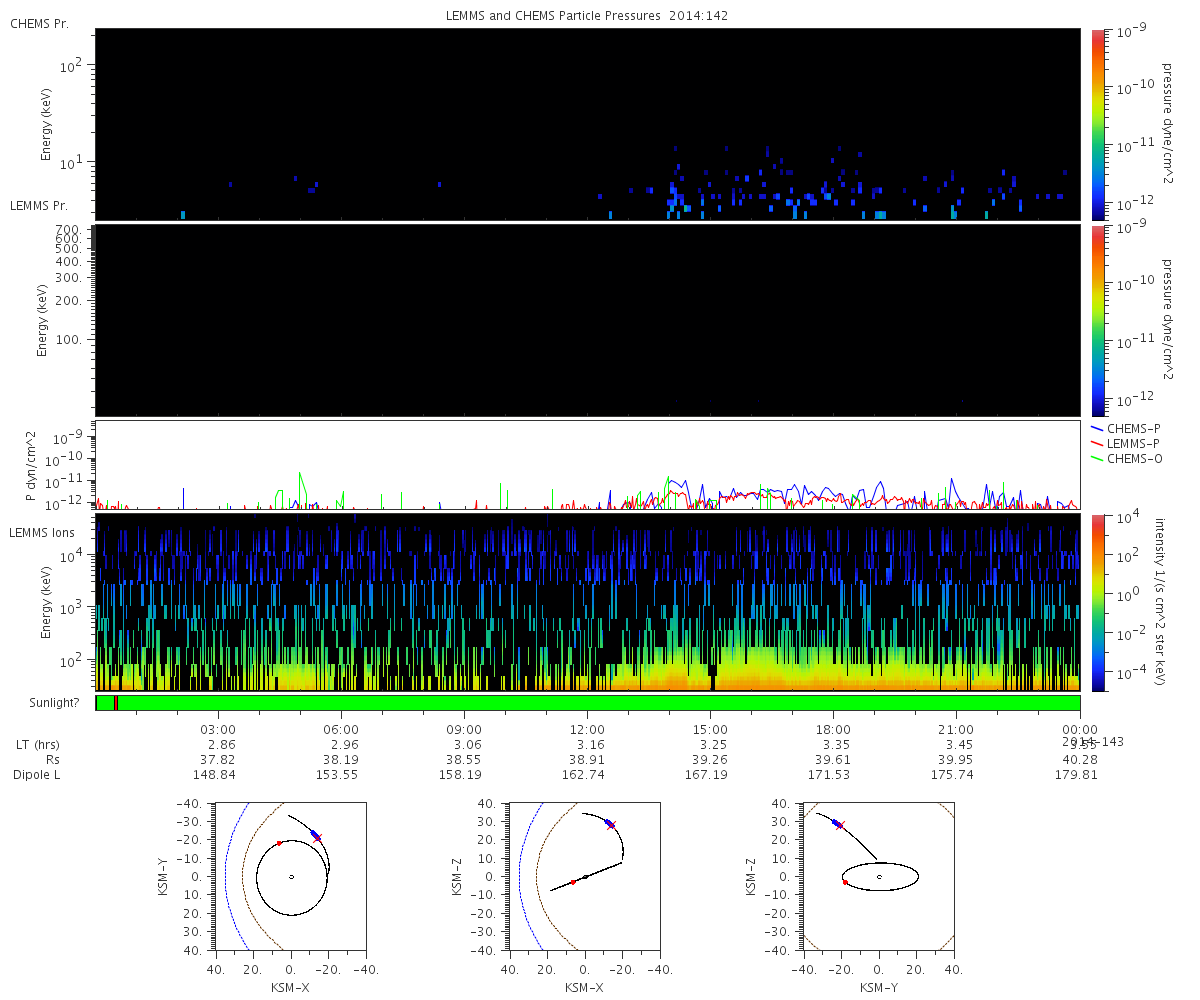
Task: Click the LEMMS Ions intensity color bar
Action: coord(1097,602)
